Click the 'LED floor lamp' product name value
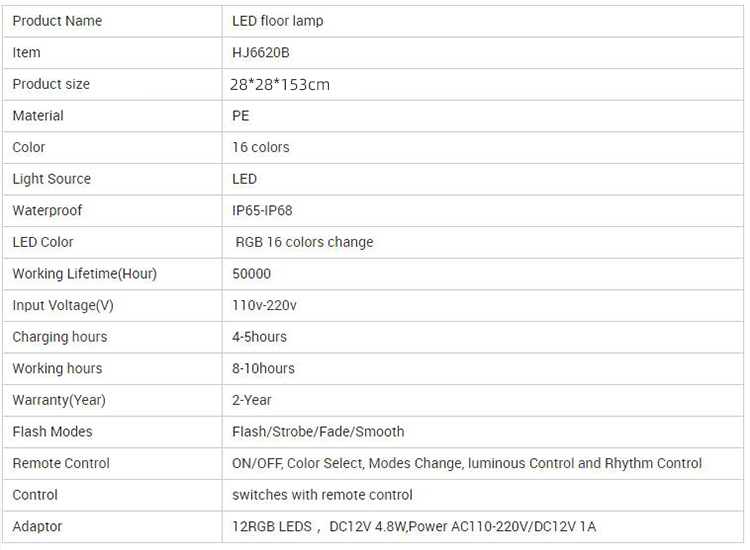 (277, 21)
